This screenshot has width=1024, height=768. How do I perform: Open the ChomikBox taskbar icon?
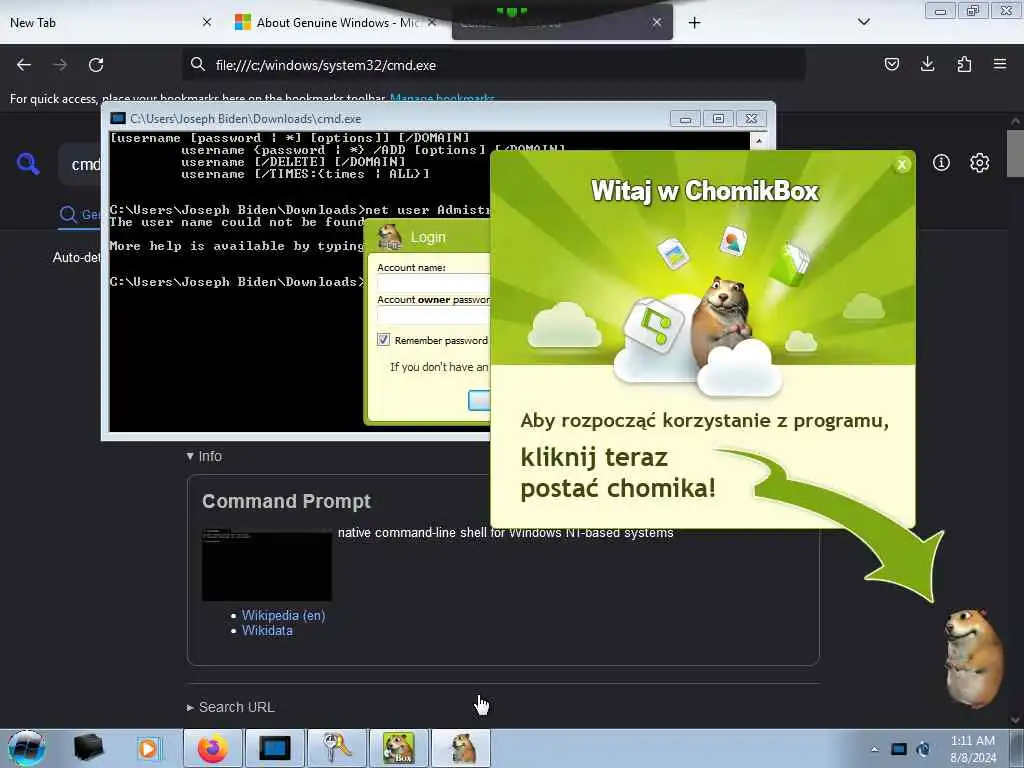pos(399,748)
